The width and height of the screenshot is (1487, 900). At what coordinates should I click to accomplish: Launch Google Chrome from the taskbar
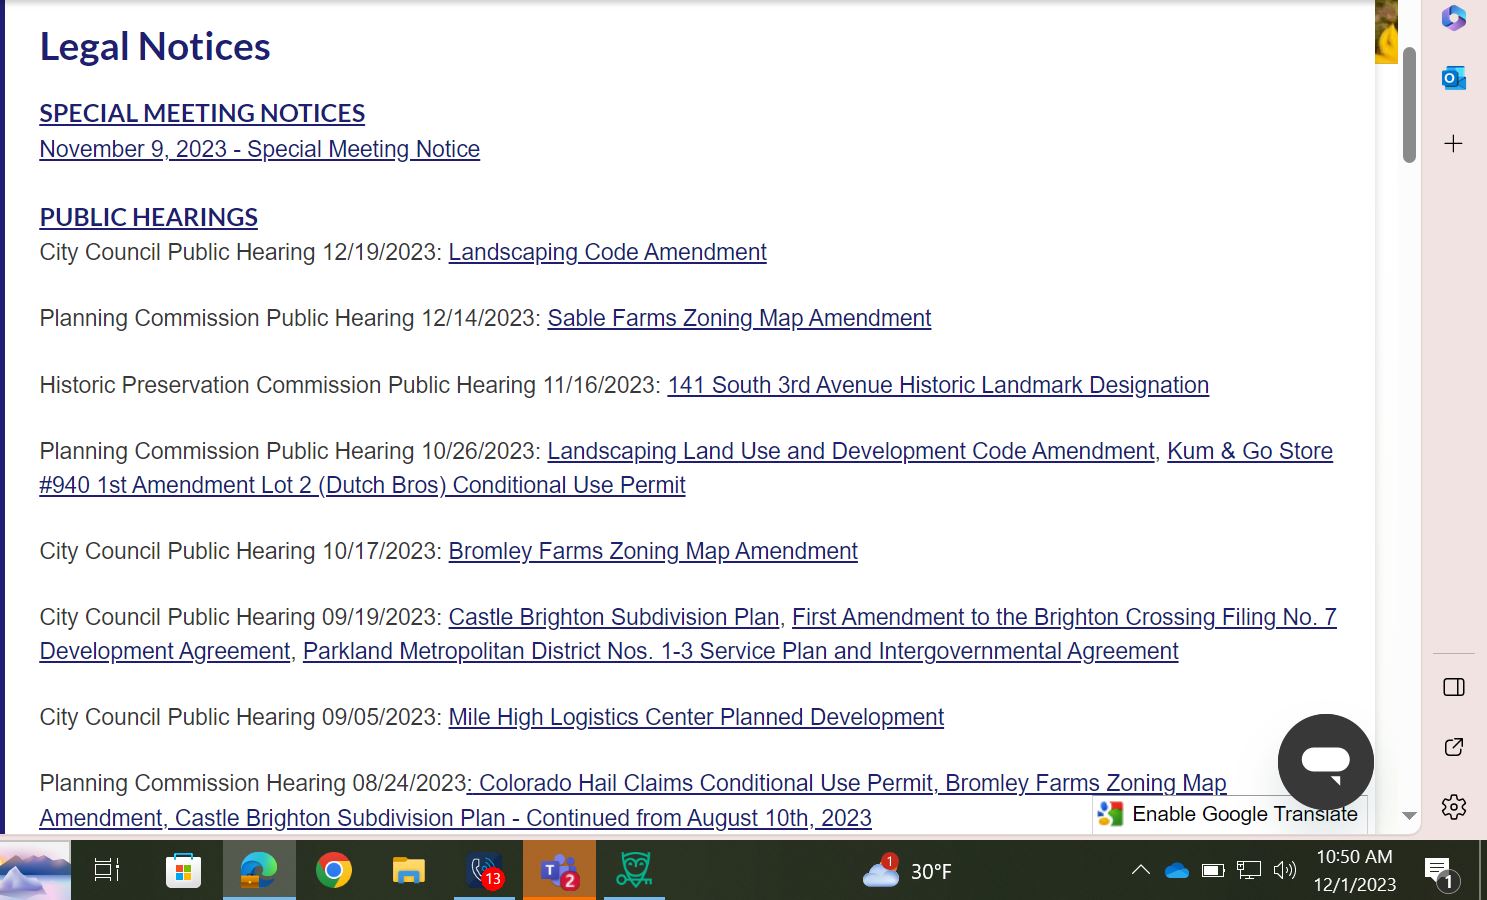[333, 871]
